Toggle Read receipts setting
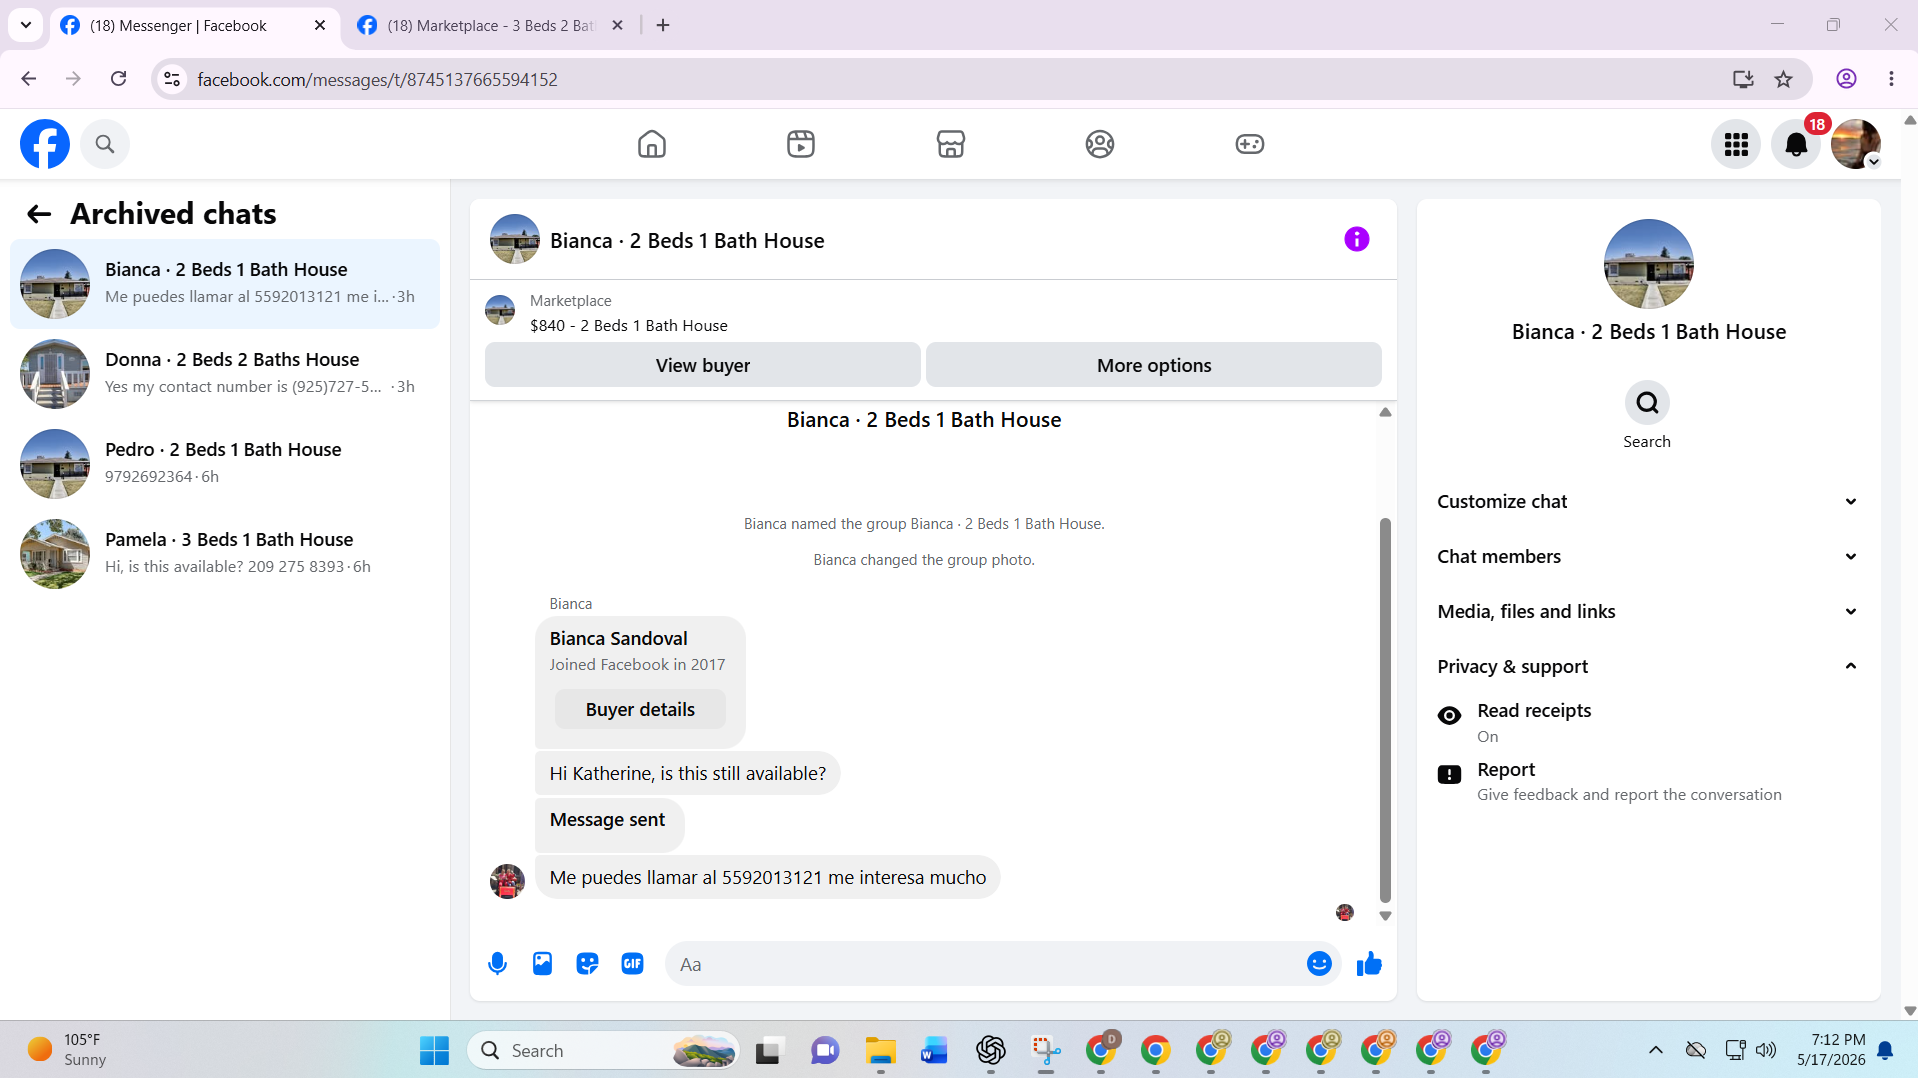The width and height of the screenshot is (1918, 1078). coord(1648,723)
